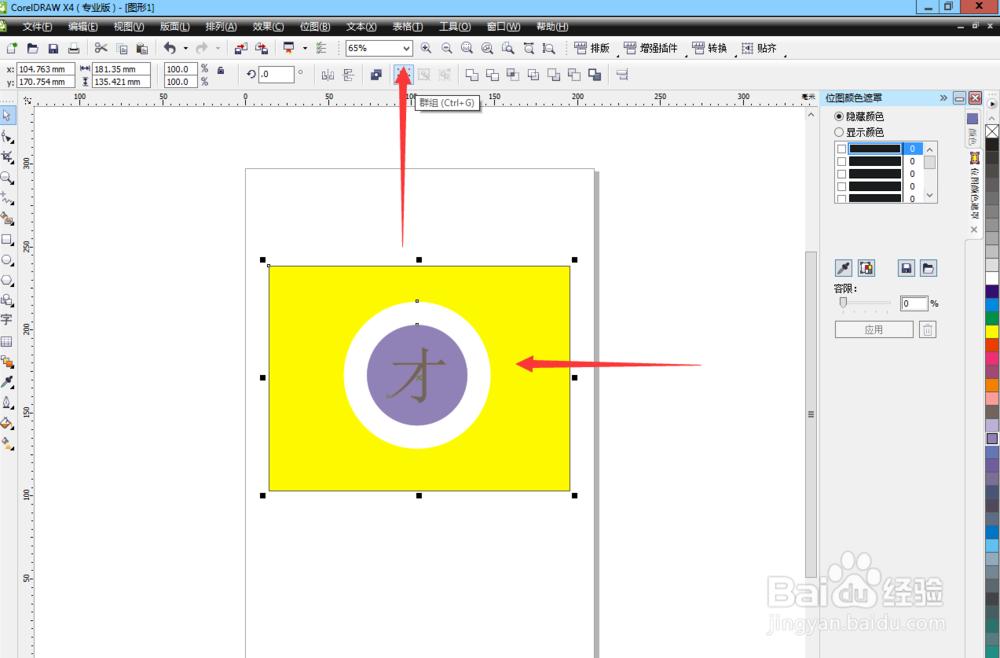Click the 贴齐 toolbar button
Viewport: 1000px width, 658px height.
(759, 48)
